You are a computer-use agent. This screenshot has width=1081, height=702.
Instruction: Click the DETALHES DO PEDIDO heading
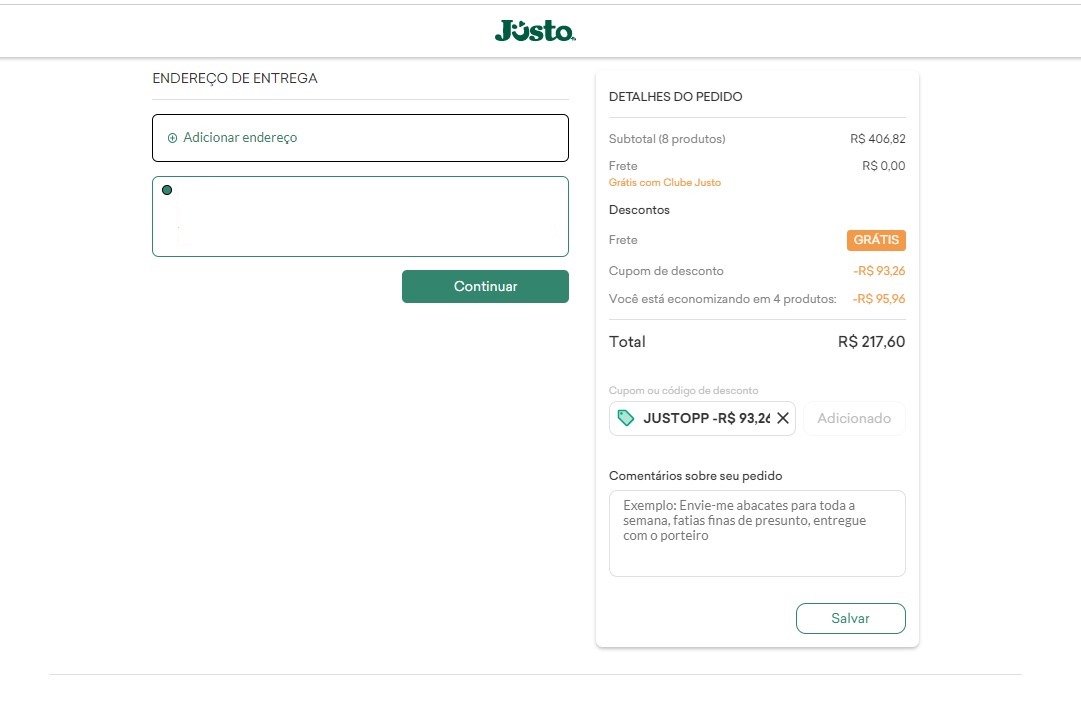click(x=676, y=97)
